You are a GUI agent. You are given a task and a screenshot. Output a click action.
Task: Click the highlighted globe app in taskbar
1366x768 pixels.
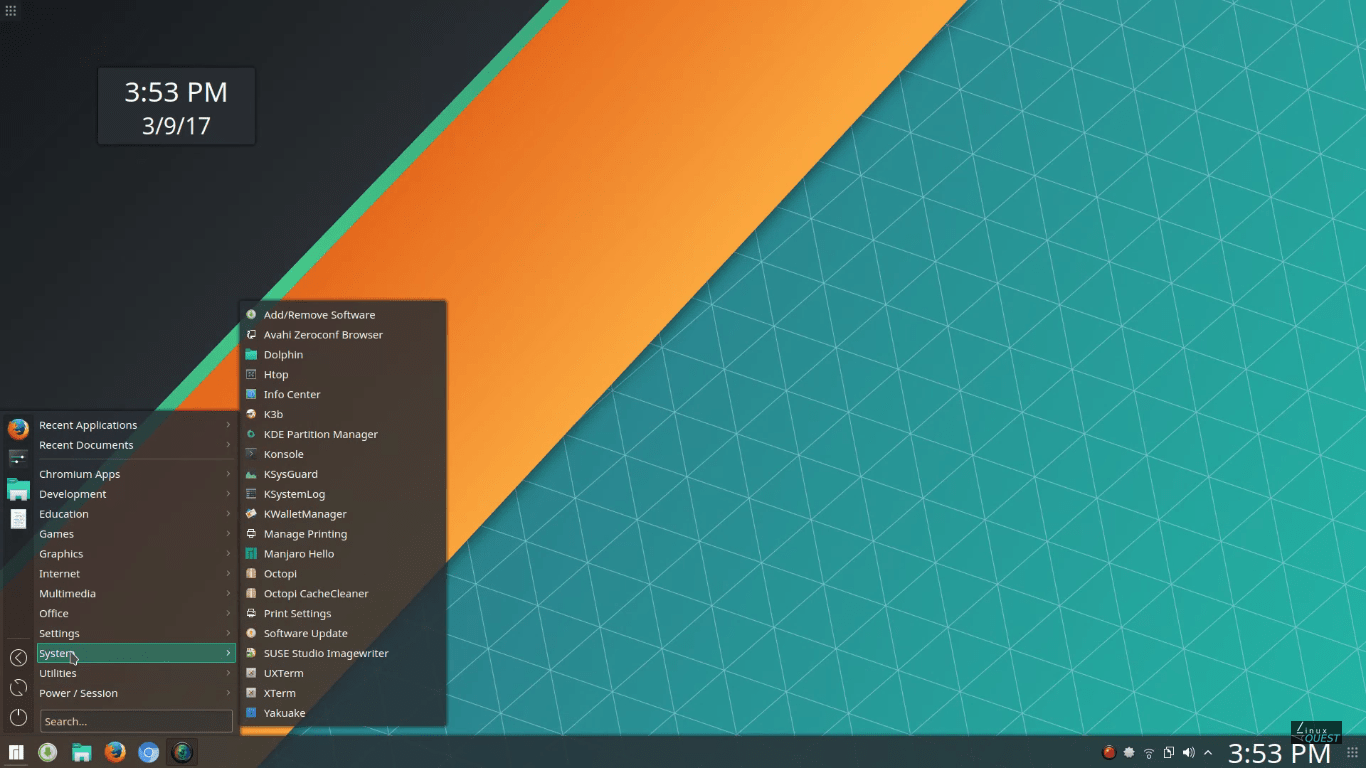(182, 752)
